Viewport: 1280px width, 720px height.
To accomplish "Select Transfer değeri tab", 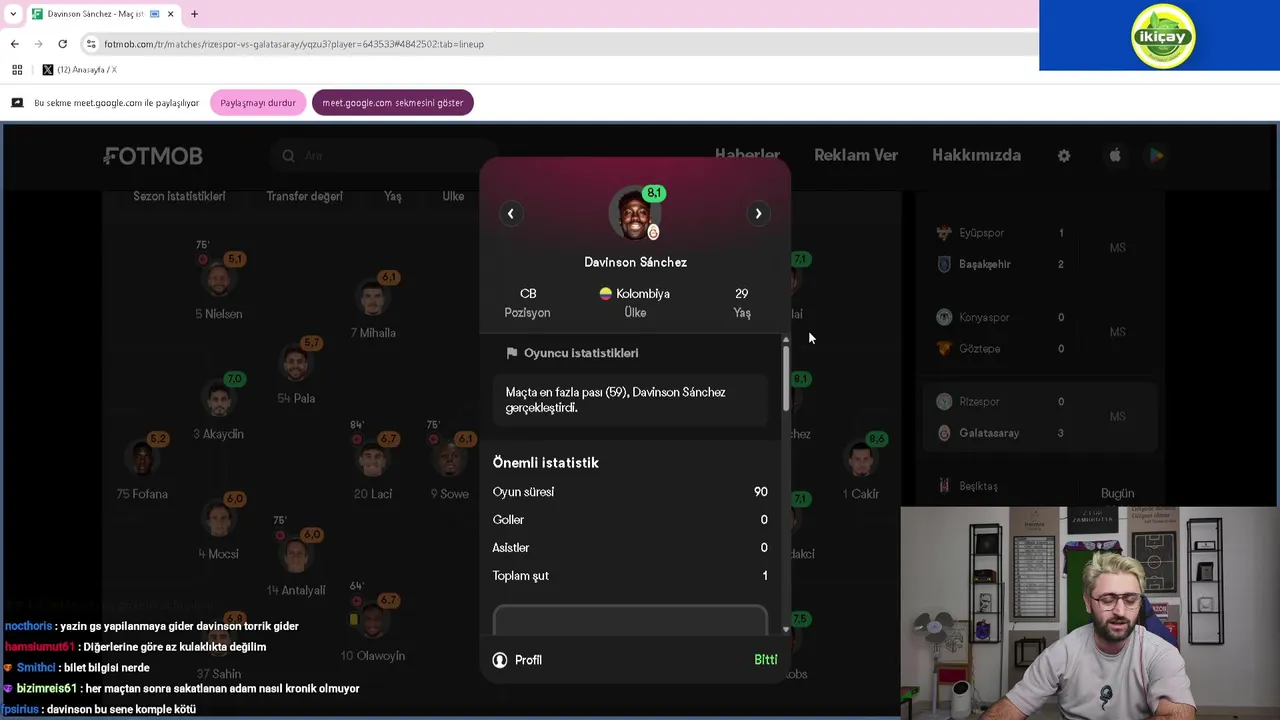I will click(304, 196).
